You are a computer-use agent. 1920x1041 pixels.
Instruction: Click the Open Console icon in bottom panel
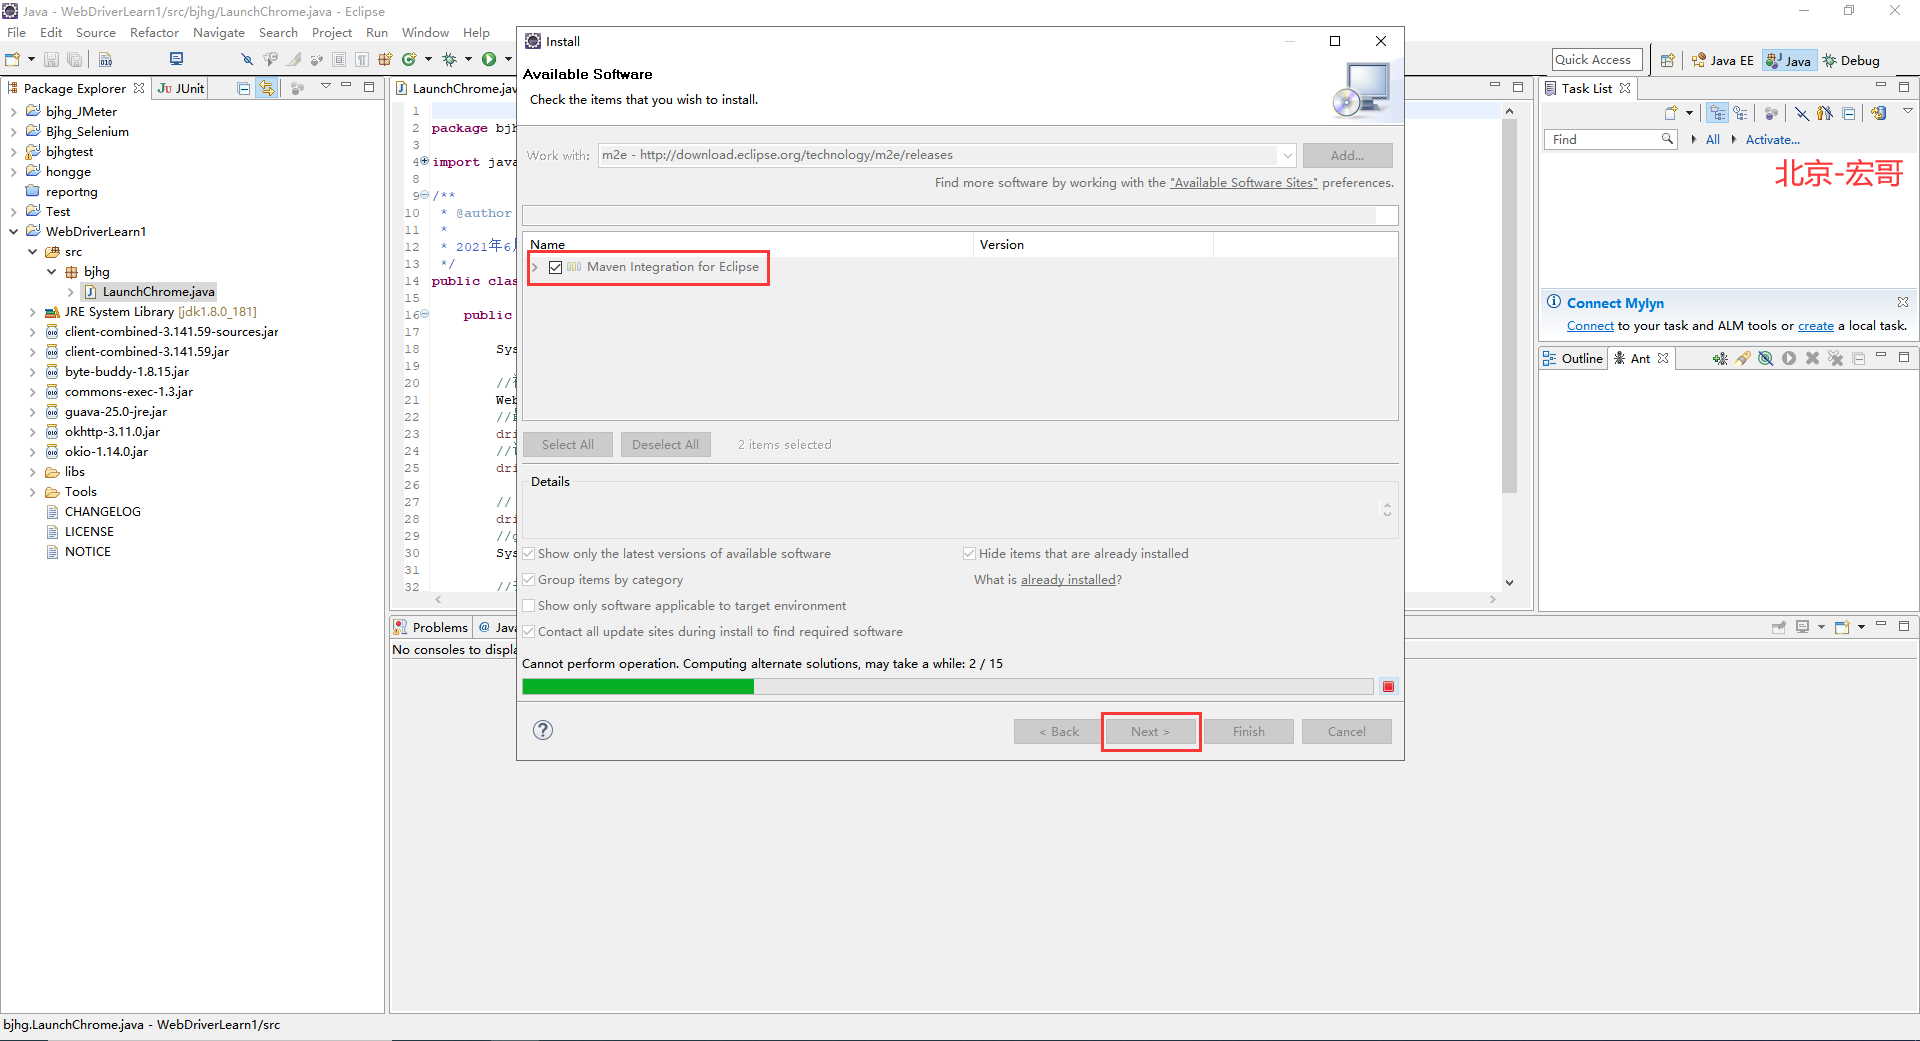tap(1842, 627)
